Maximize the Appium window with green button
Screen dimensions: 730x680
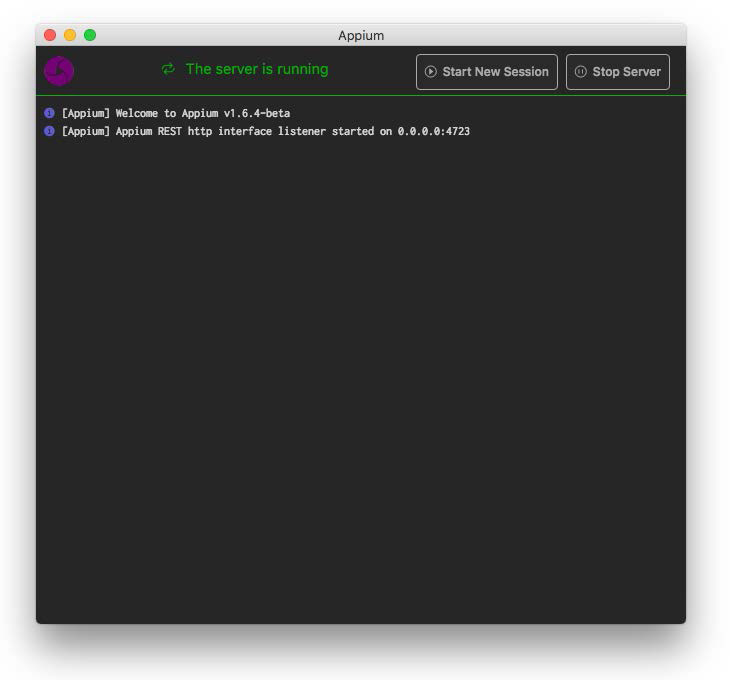90,35
